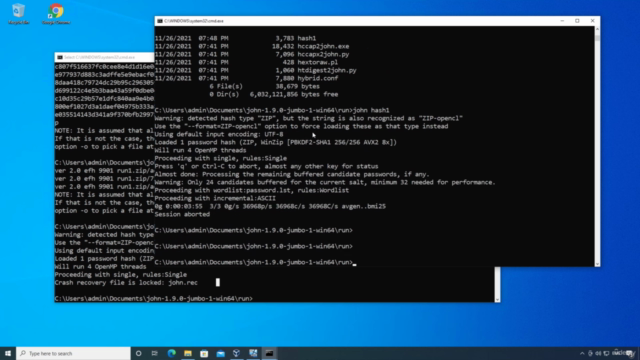Click the 'john hash1' command text
Image resolution: width=640 pixels, height=360 pixels.
tap(371, 110)
